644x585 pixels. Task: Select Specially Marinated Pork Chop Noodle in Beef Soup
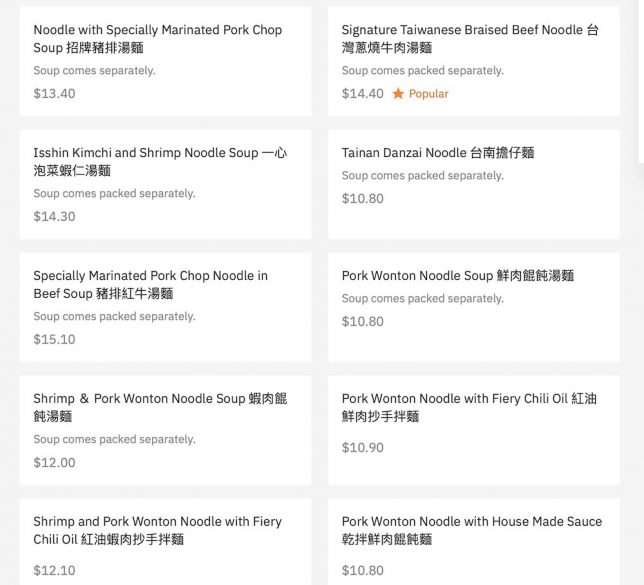pyautogui.click(x=150, y=284)
